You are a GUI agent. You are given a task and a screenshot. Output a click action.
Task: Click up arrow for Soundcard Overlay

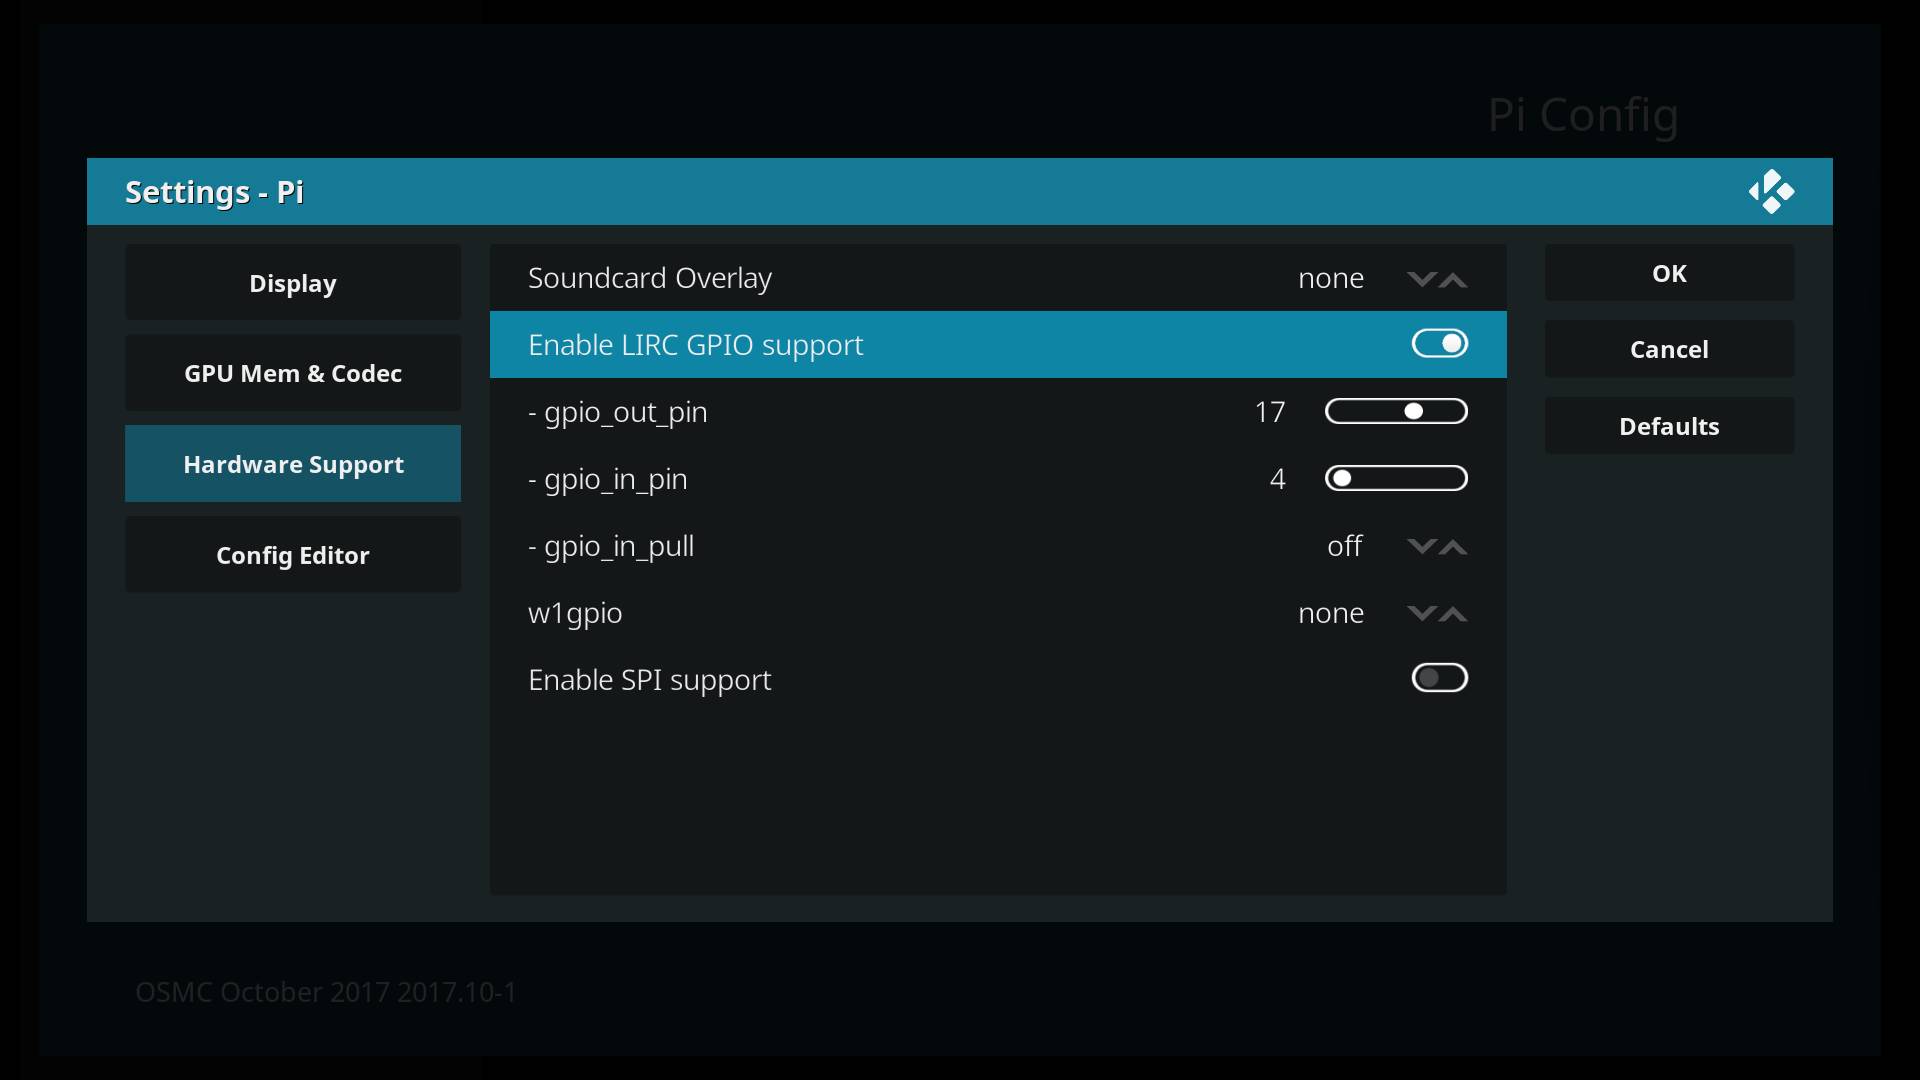click(x=1453, y=280)
